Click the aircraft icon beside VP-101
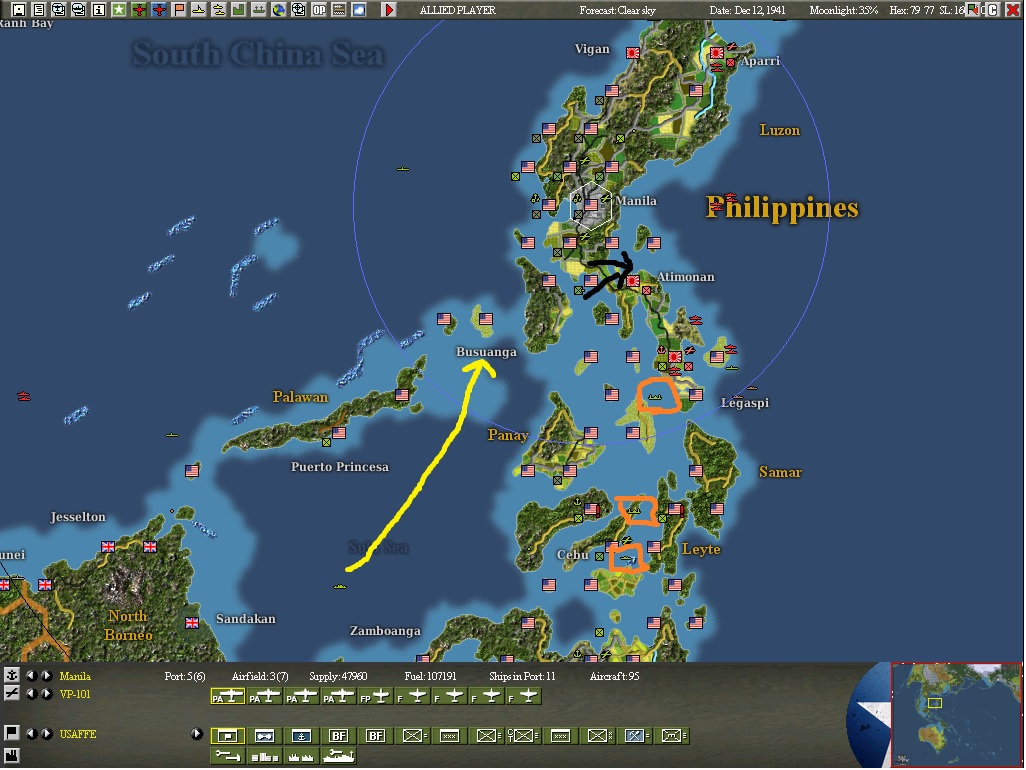 coord(12,693)
